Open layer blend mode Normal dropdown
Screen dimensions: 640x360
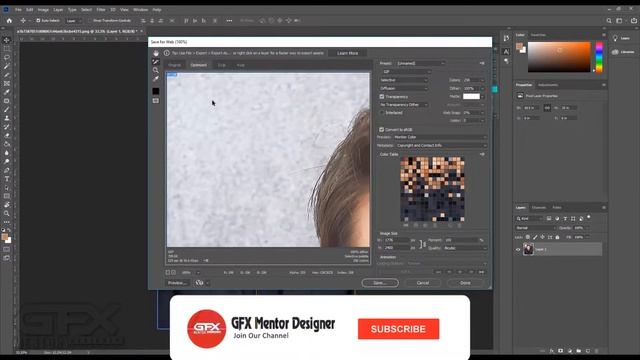(x=535, y=228)
